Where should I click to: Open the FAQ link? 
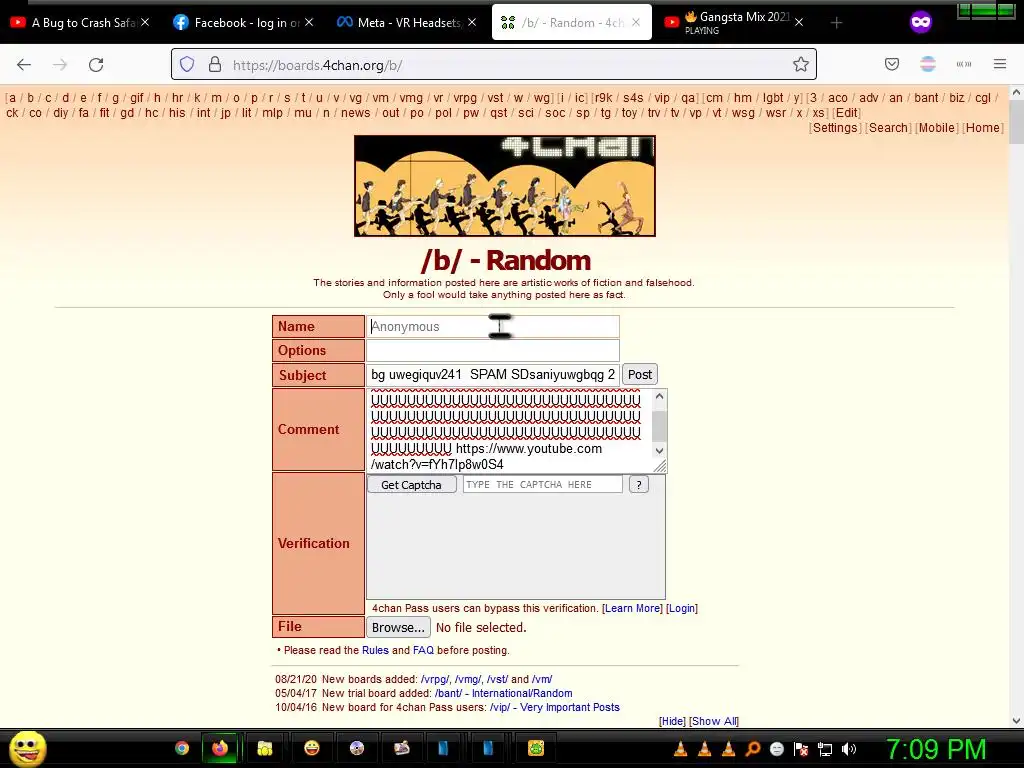423,650
